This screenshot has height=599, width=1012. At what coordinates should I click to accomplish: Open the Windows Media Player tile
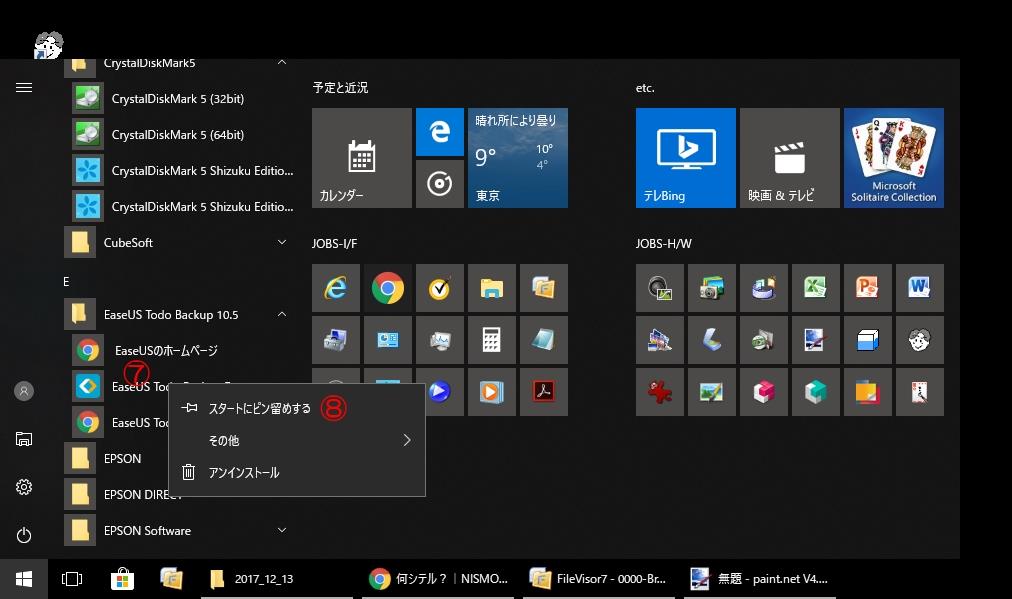492,392
